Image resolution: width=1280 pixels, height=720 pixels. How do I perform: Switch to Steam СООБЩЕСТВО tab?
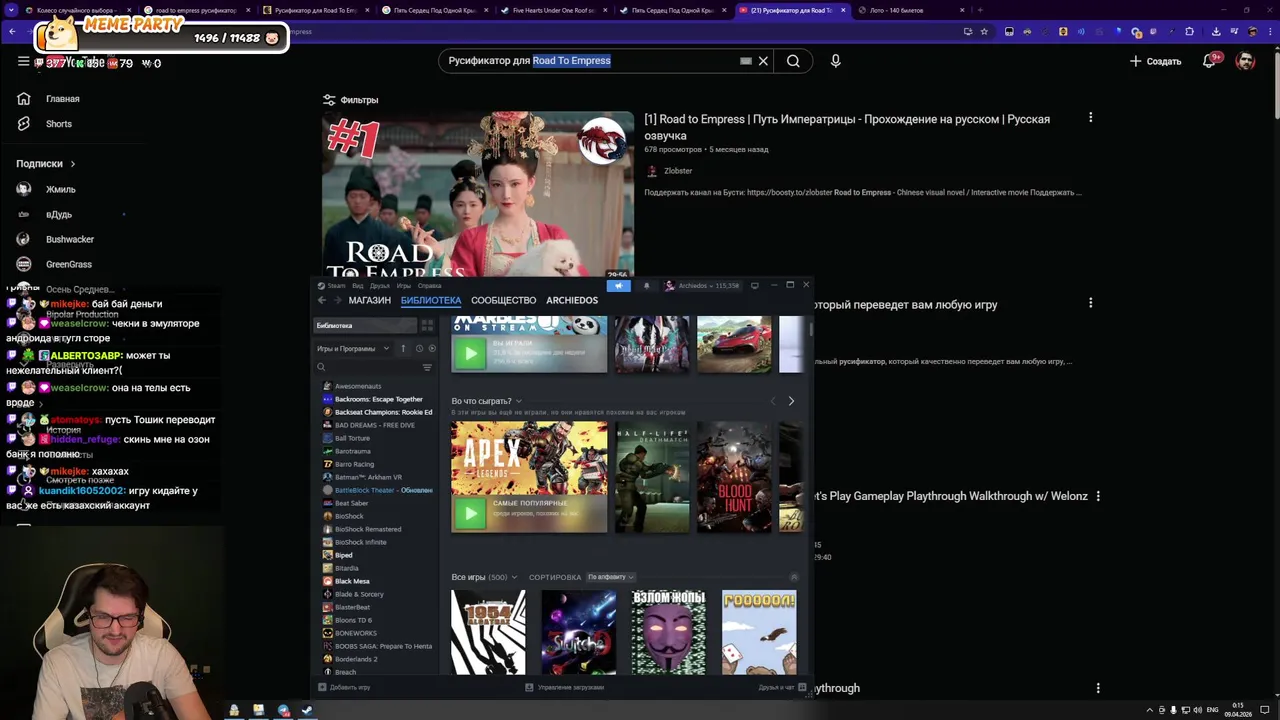point(504,300)
